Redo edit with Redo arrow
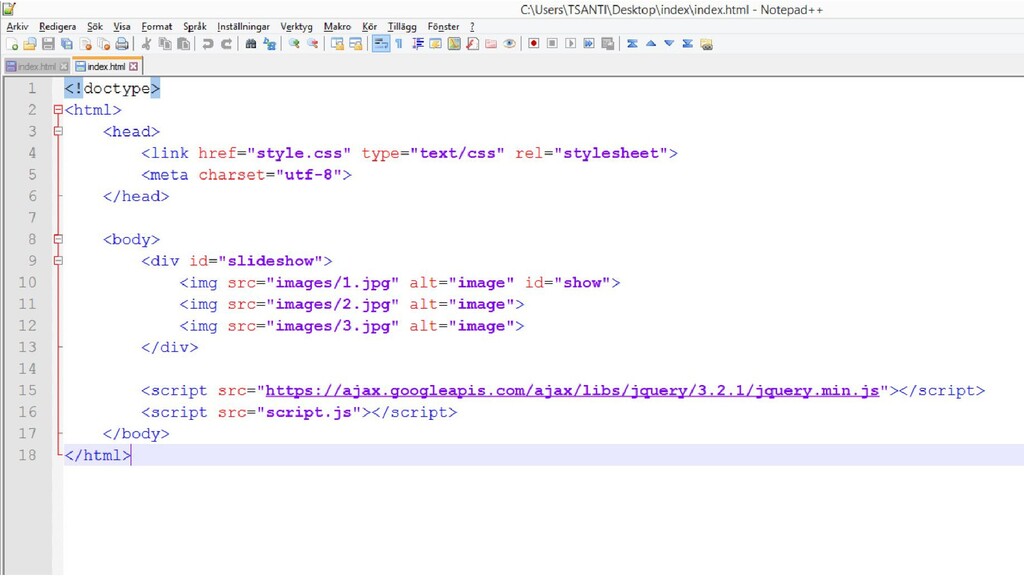 point(226,44)
